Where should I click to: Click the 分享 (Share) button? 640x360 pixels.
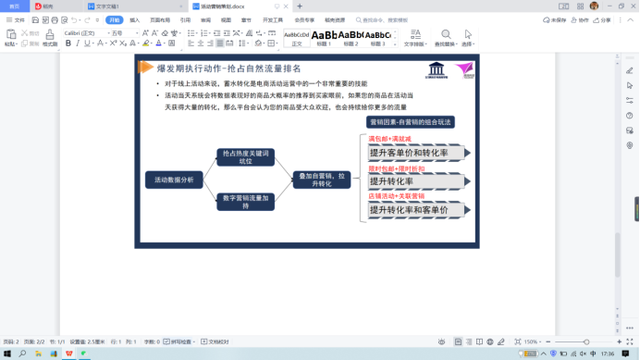[602, 20]
